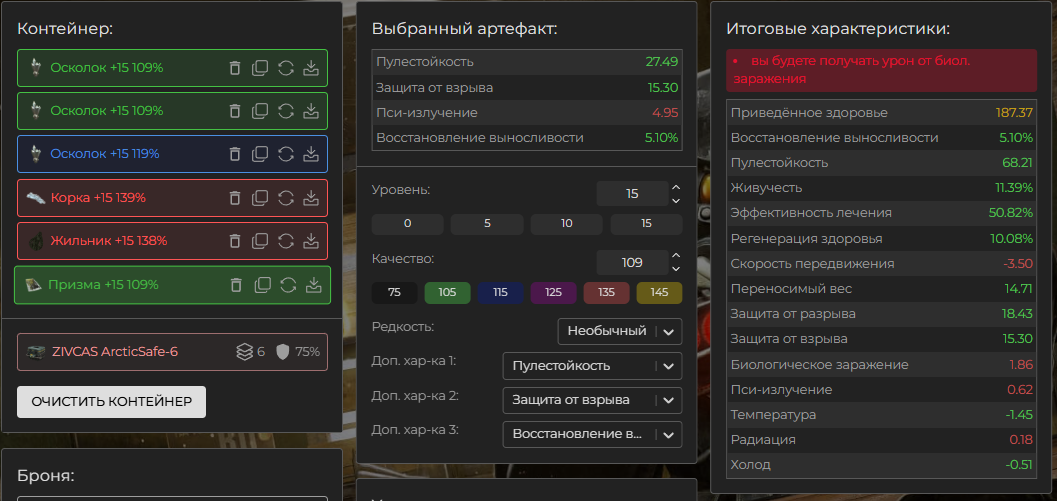The image size is (1057, 501).
Task: Duplicate the Жильник +15 138% artifact
Action: pos(260,241)
